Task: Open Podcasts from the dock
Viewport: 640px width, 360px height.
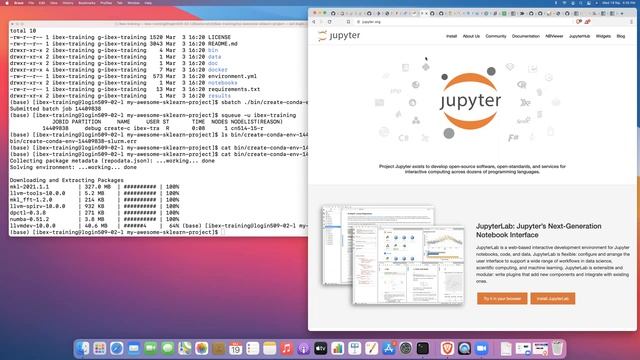Action: pyautogui.click(x=303, y=349)
